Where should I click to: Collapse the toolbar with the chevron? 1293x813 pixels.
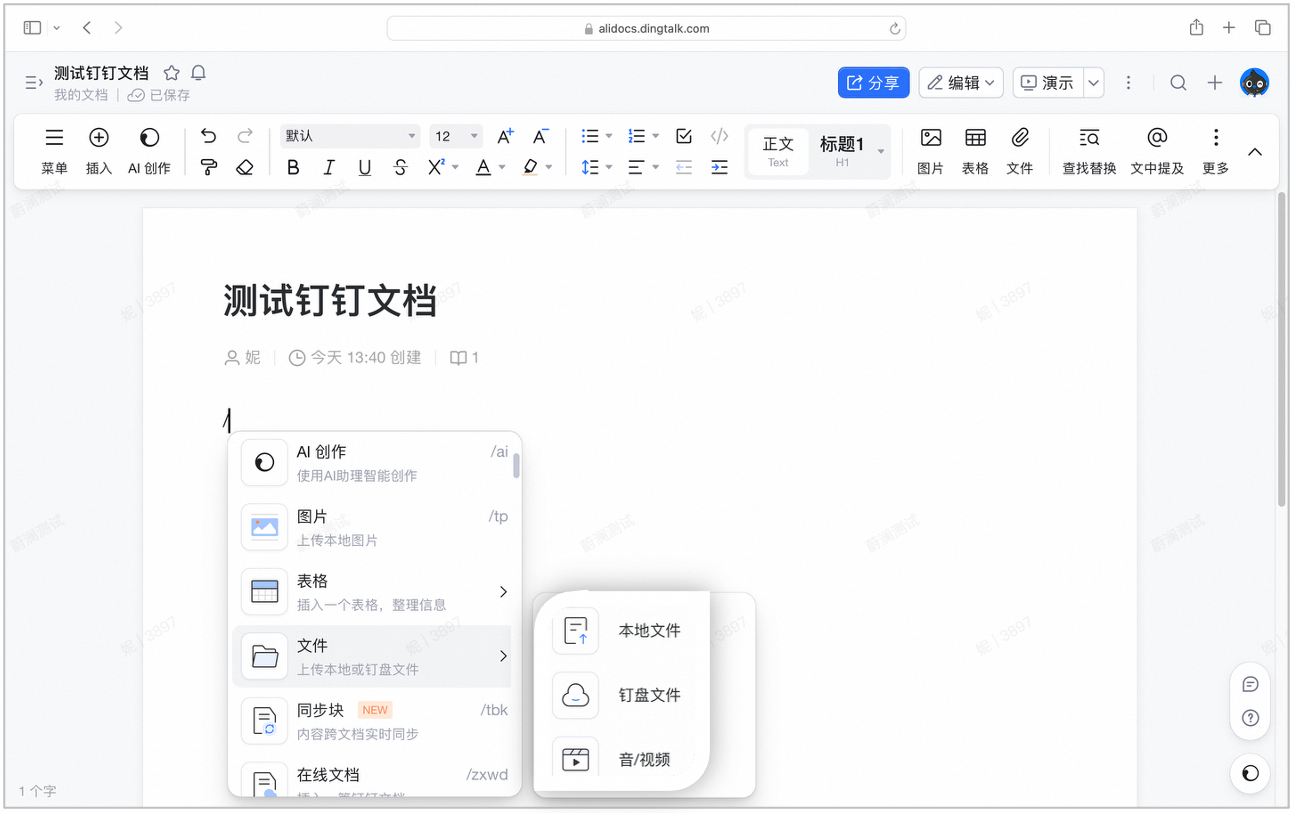pos(1255,152)
